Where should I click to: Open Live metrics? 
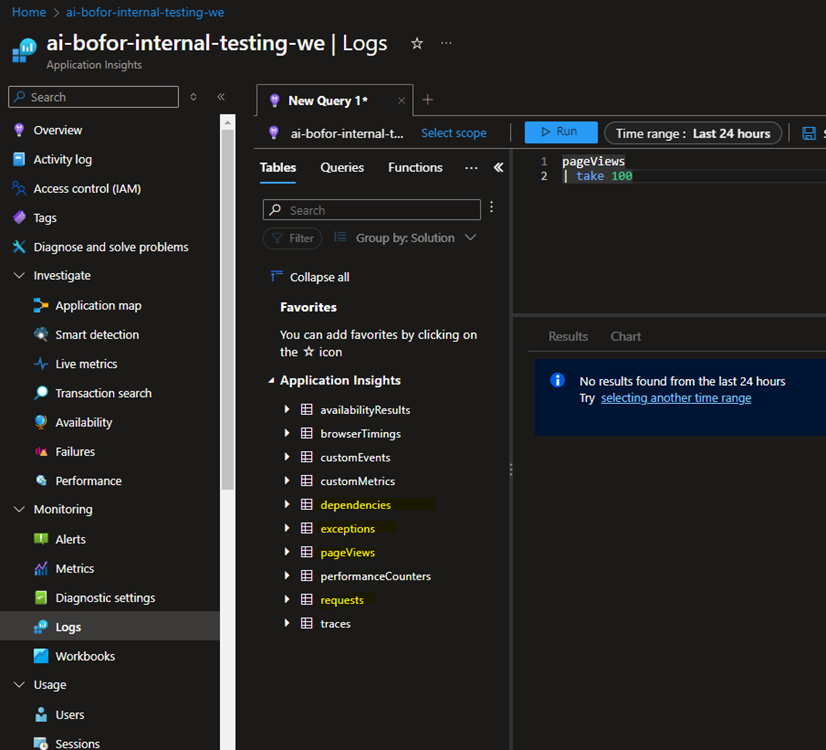click(x=86, y=364)
